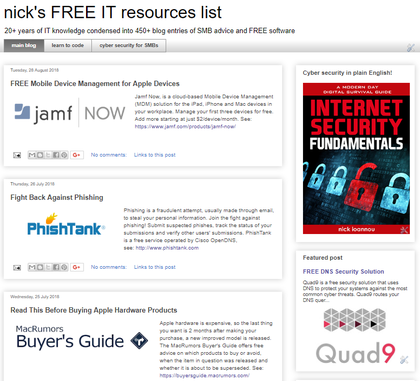The width and height of the screenshot is (420, 381).
Task: Click the blog tagline about 20+ years of IT knowledge
Action: 150,31
